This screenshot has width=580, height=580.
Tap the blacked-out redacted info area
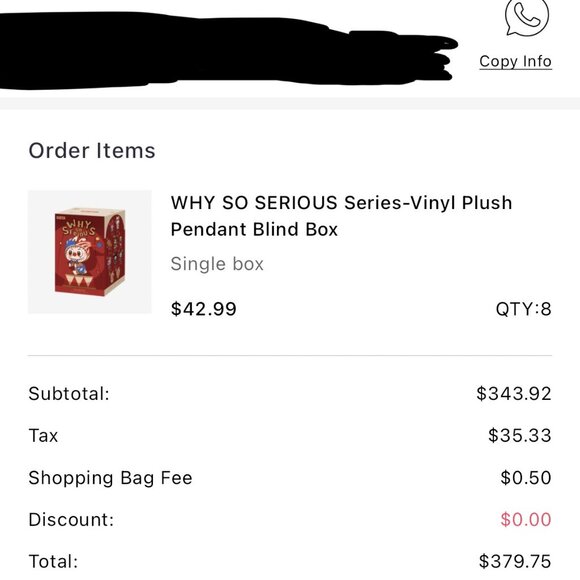pos(226,51)
